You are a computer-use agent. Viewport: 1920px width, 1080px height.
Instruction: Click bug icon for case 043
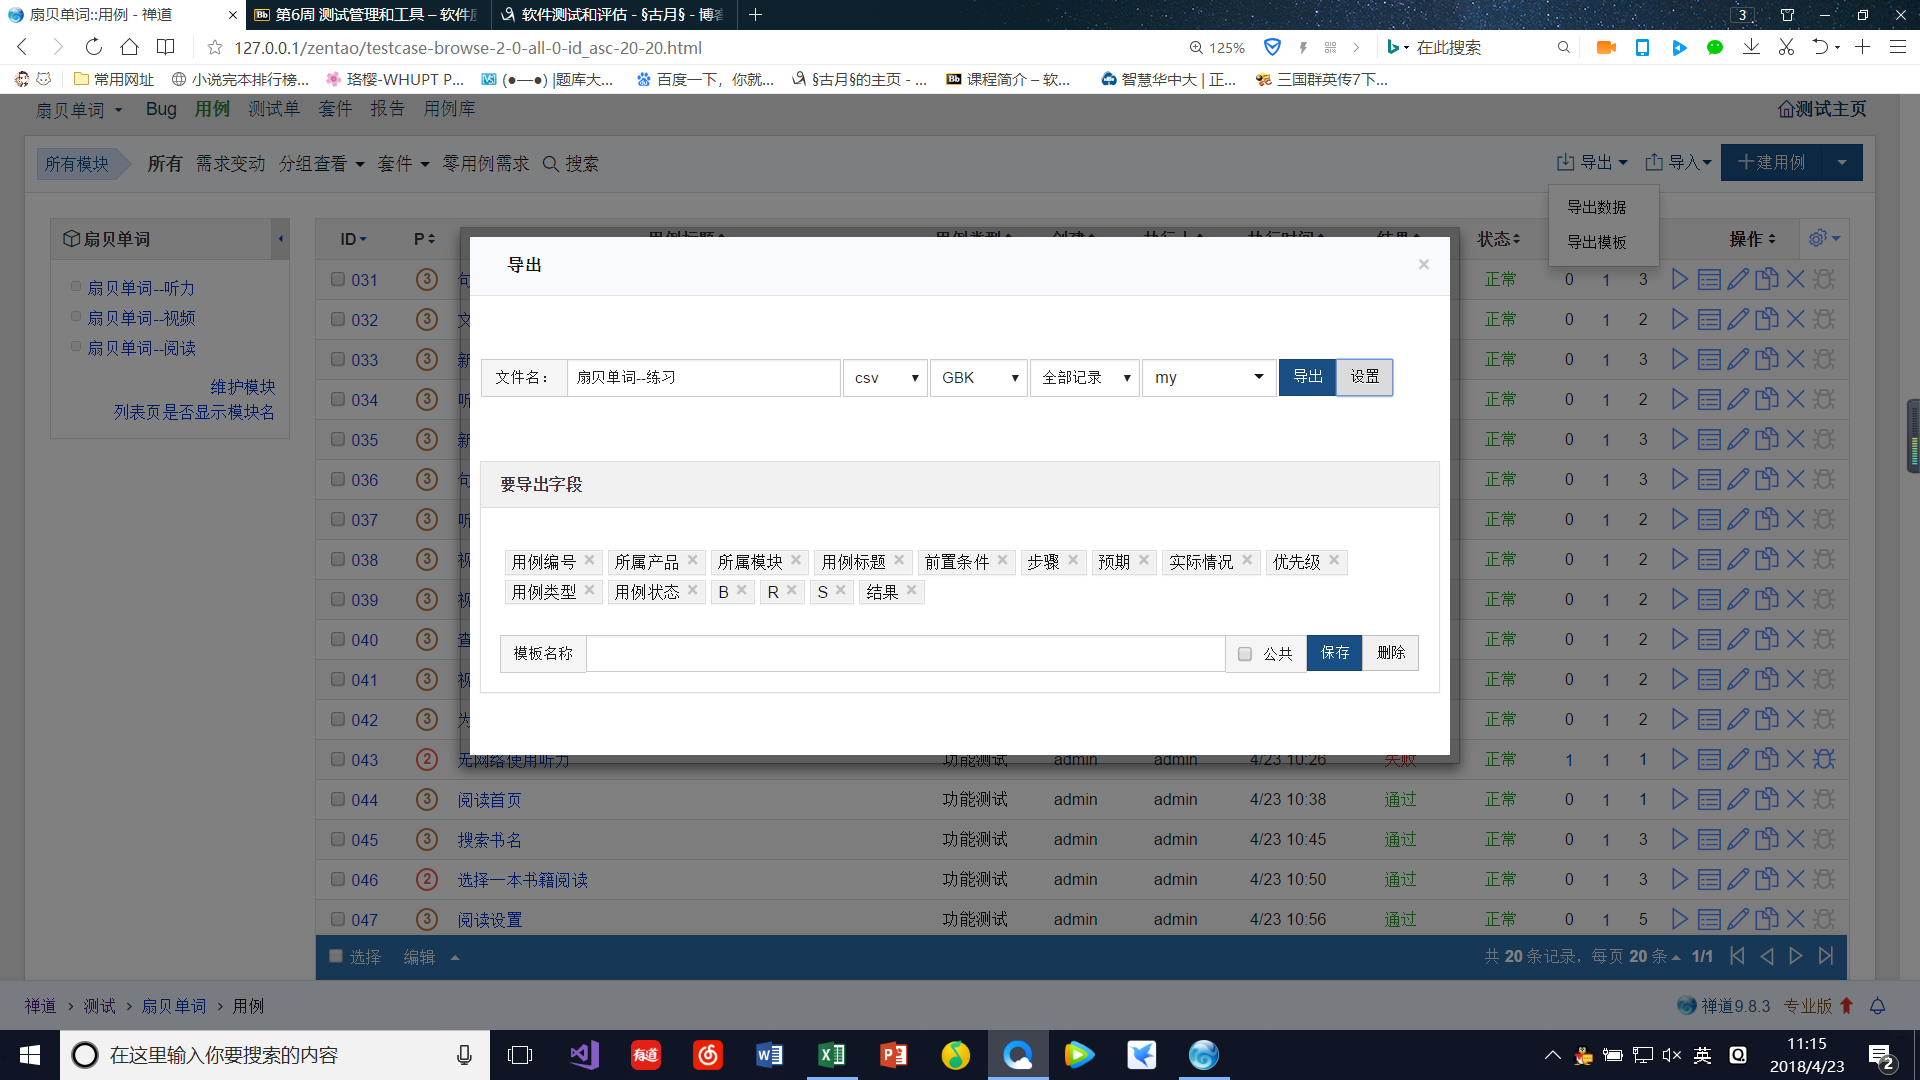click(x=1824, y=759)
